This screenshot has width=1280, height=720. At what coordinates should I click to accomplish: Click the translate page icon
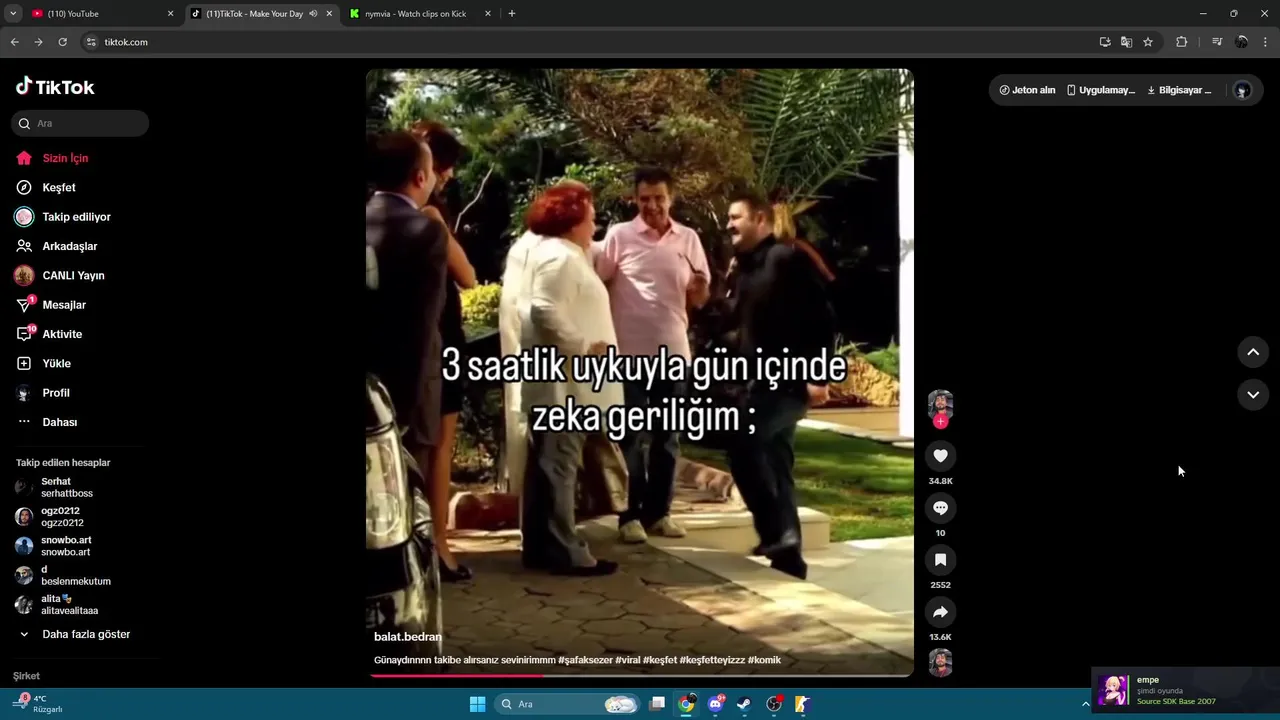click(1126, 42)
